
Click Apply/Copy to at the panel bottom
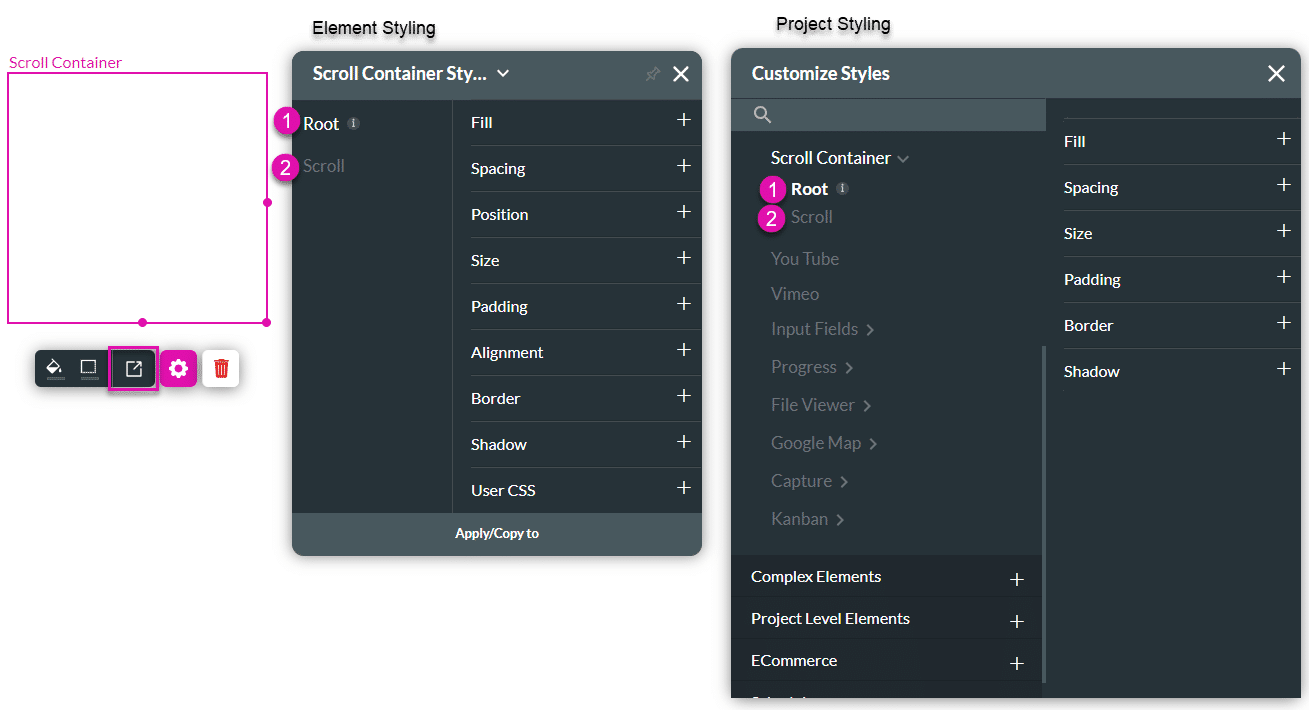(497, 533)
